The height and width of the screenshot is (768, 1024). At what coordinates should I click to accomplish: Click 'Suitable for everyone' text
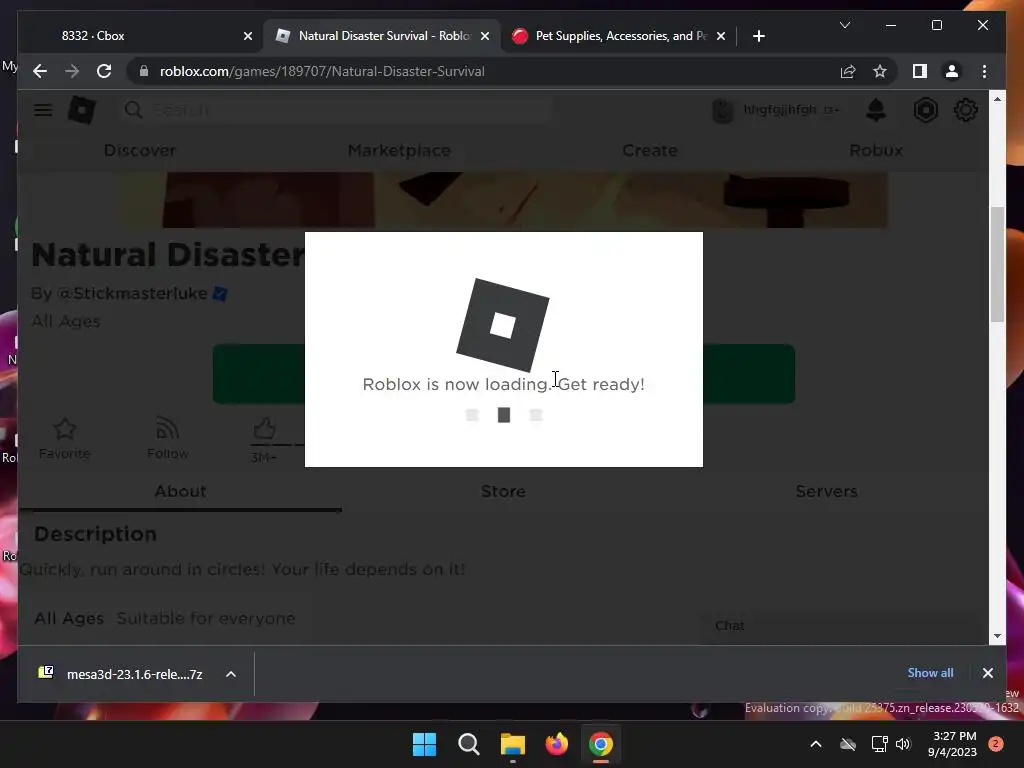click(206, 618)
